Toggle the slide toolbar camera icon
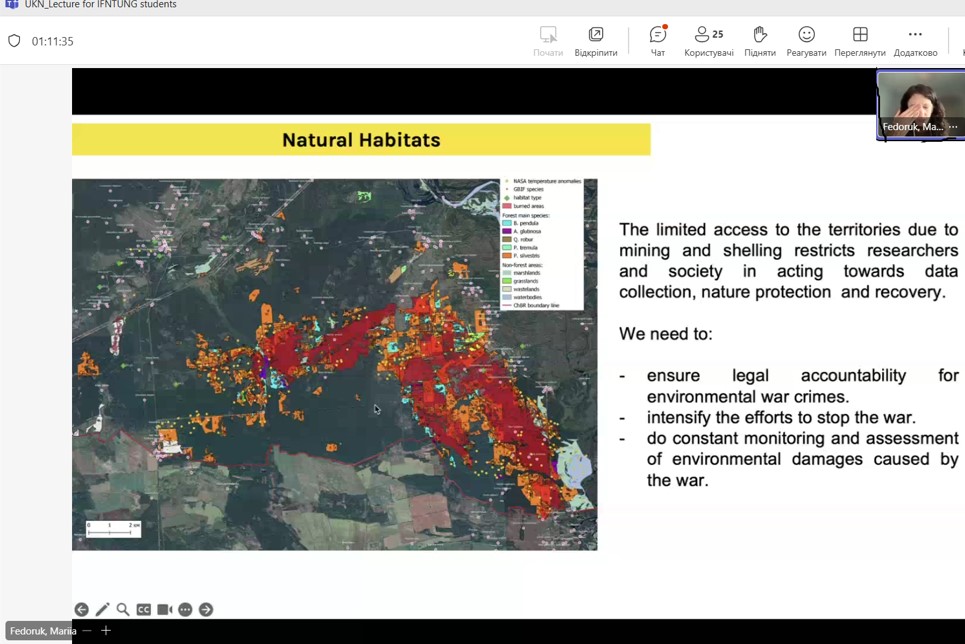Viewport: 965px width, 644px height. (x=165, y=610)
